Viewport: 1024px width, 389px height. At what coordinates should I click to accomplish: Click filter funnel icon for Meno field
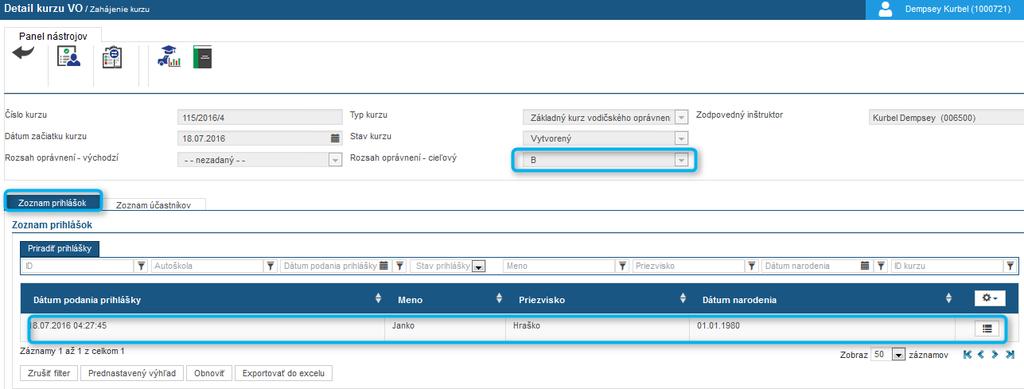pos(623,266)
